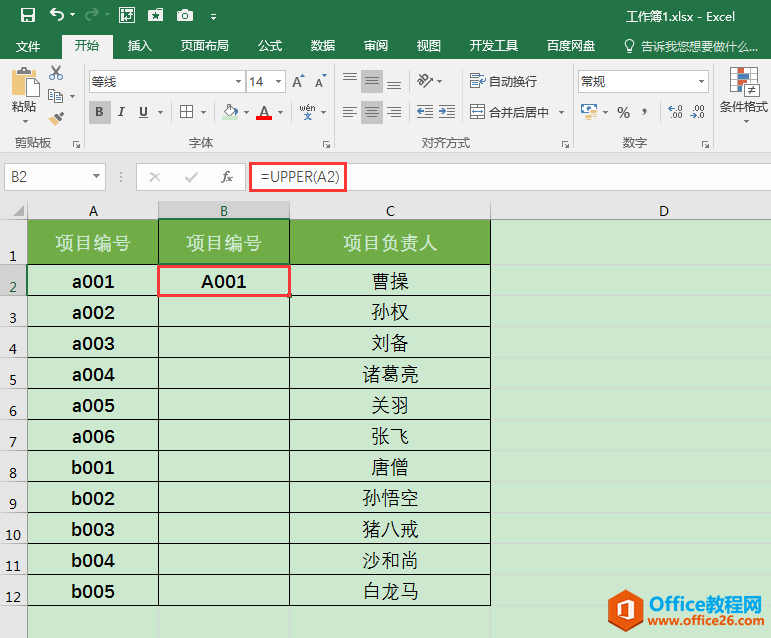Toggle Italic formatting
771x638 pixels.
(x=121, y=112)
